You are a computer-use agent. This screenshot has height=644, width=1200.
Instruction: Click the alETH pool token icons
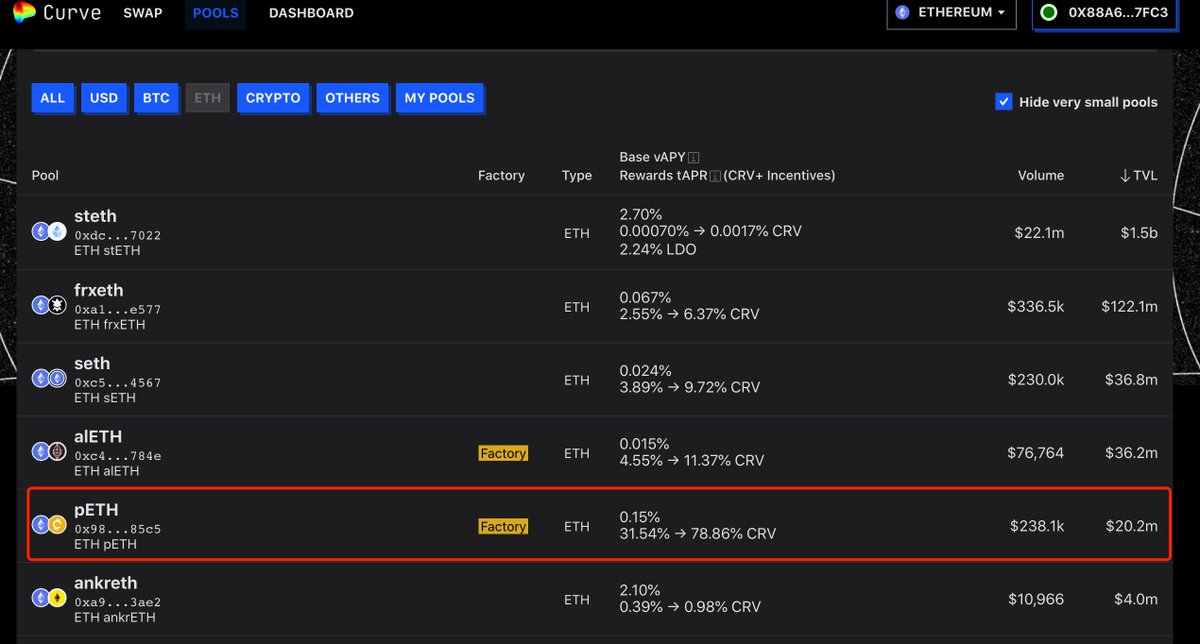click(49, 452)
